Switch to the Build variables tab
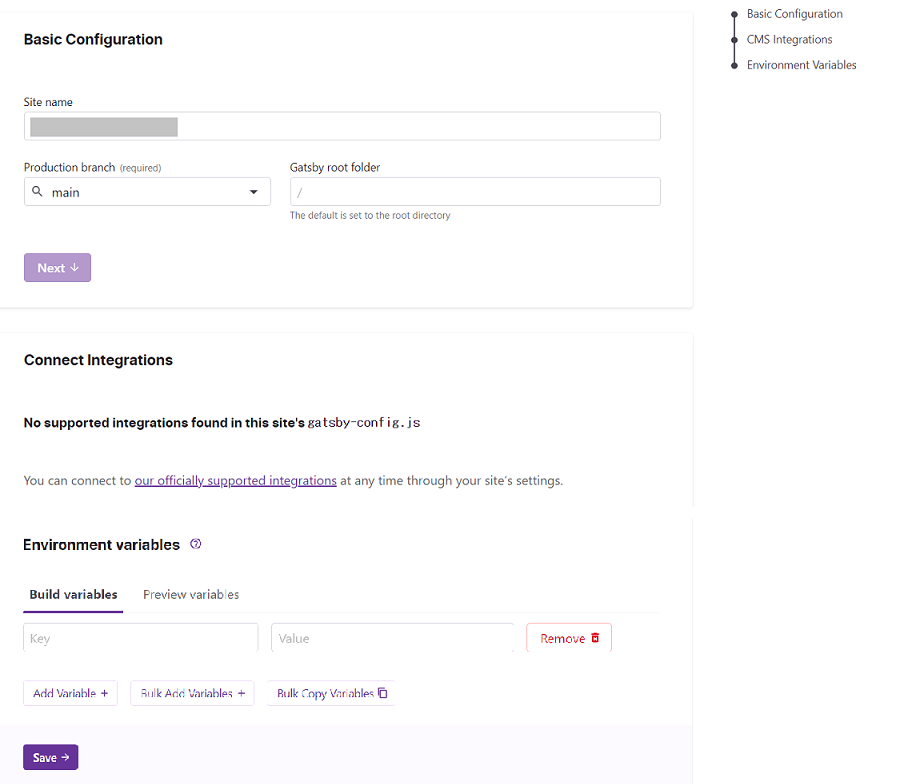 [73, 595]
